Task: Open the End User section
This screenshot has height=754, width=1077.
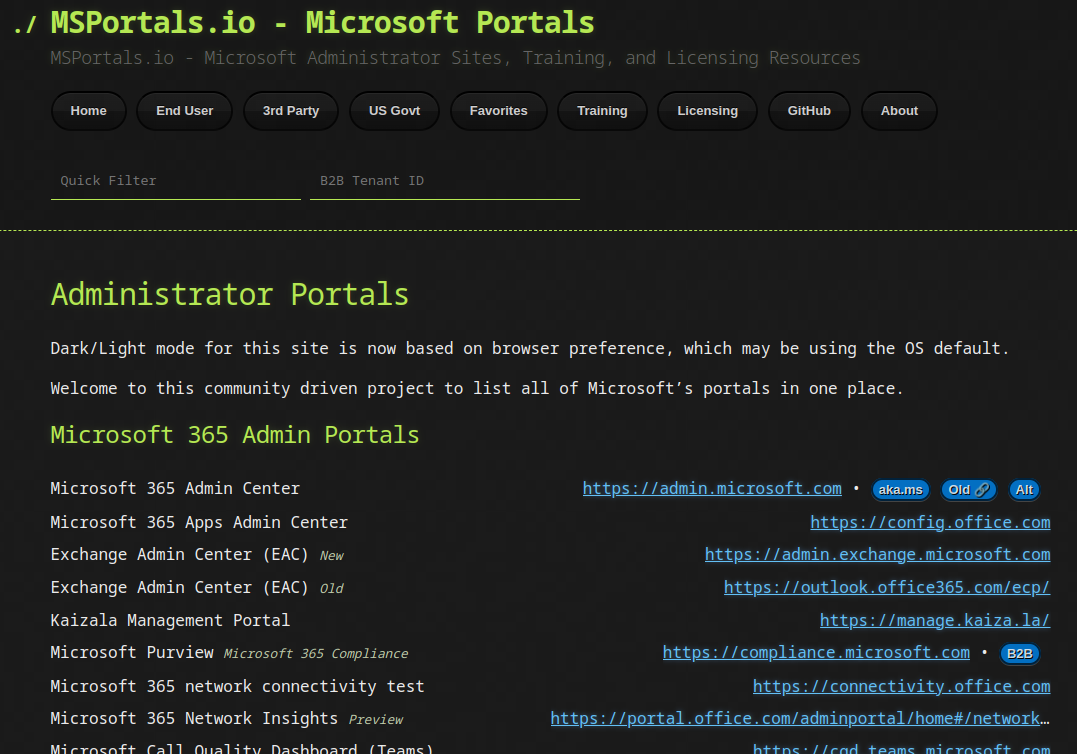Action: pos(184,111)
